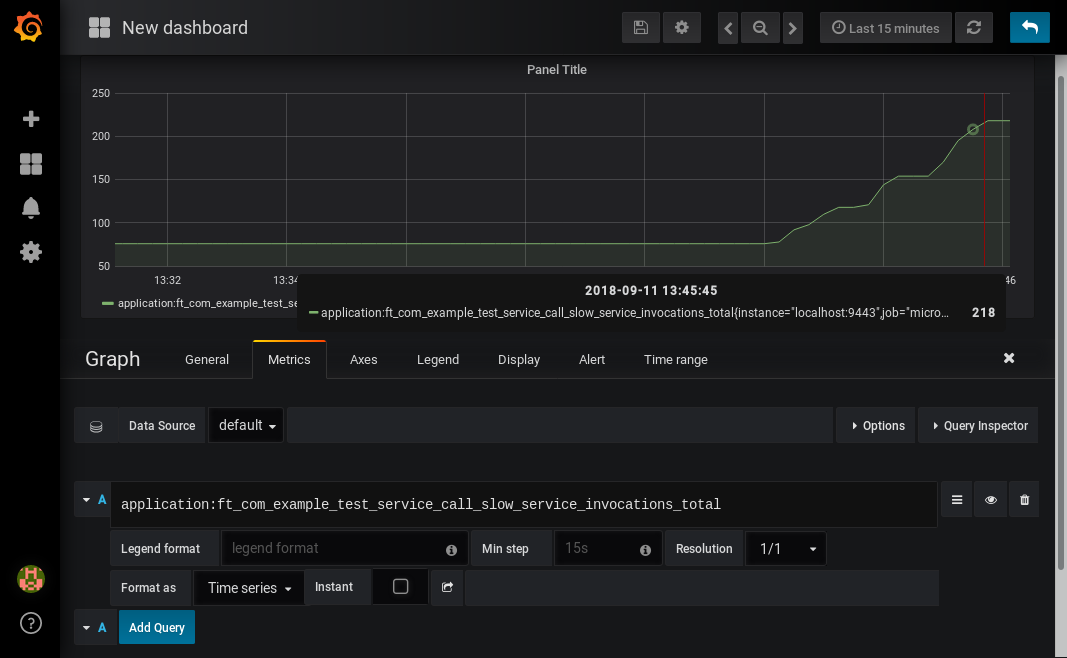This screenshot has width=1067, height=658.
Task: Click the refresh dashboard icon
Action: 973,28
